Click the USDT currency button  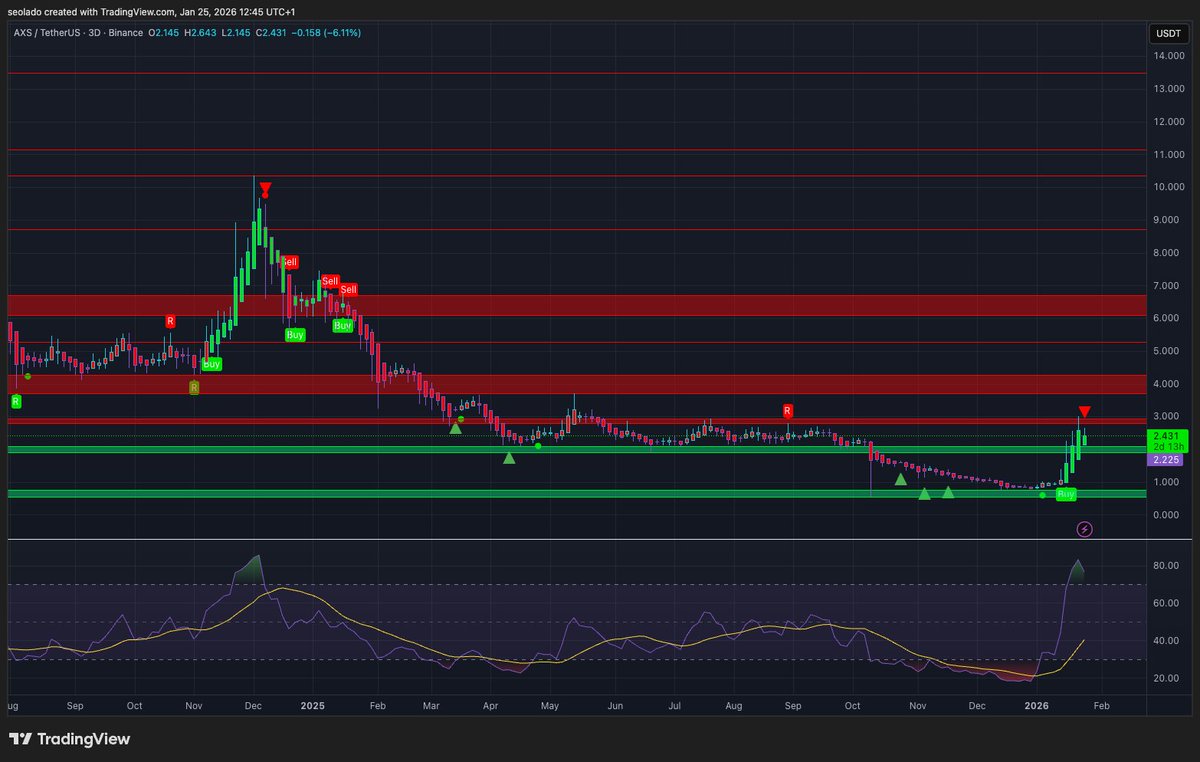(1167, 33)
